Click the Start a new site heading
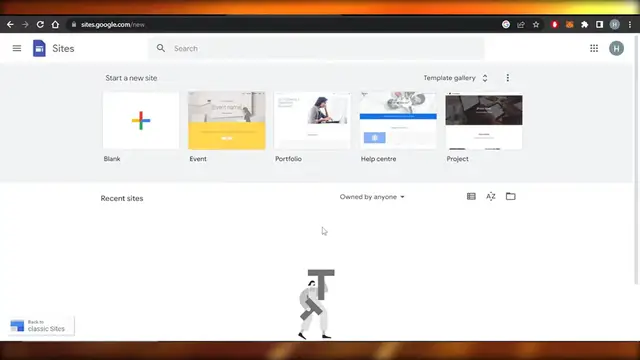This screenshot has width=640, height=360. (x=131, y=78)
